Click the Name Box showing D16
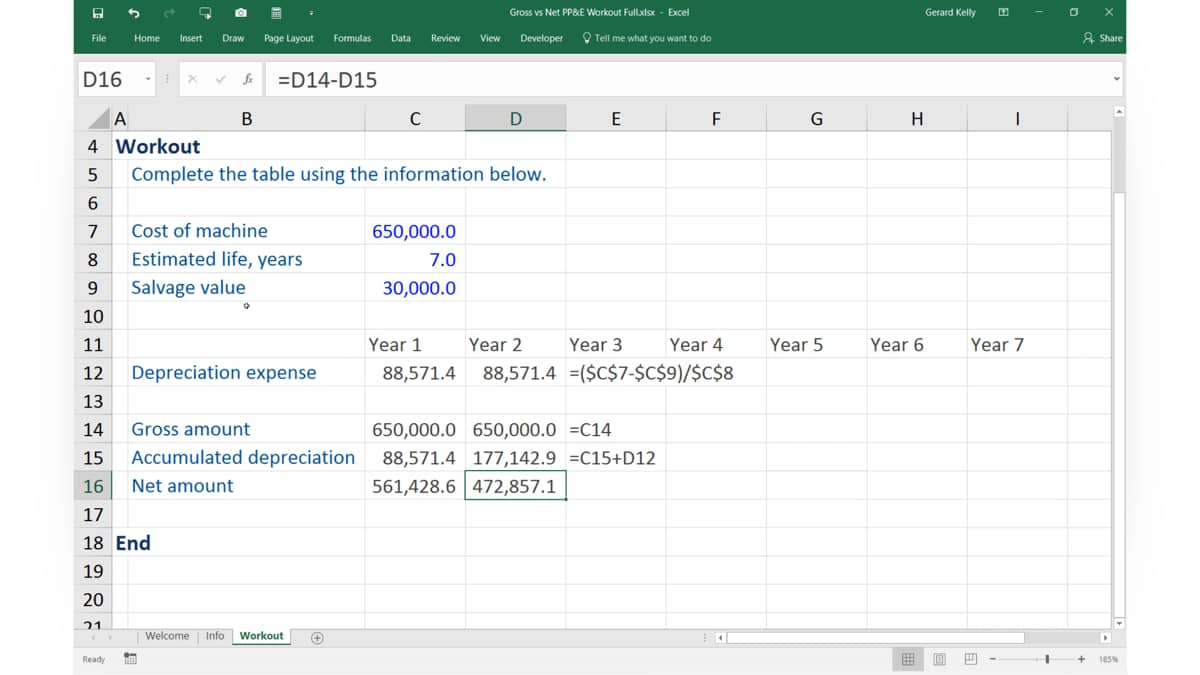 (x=108, y=80)
